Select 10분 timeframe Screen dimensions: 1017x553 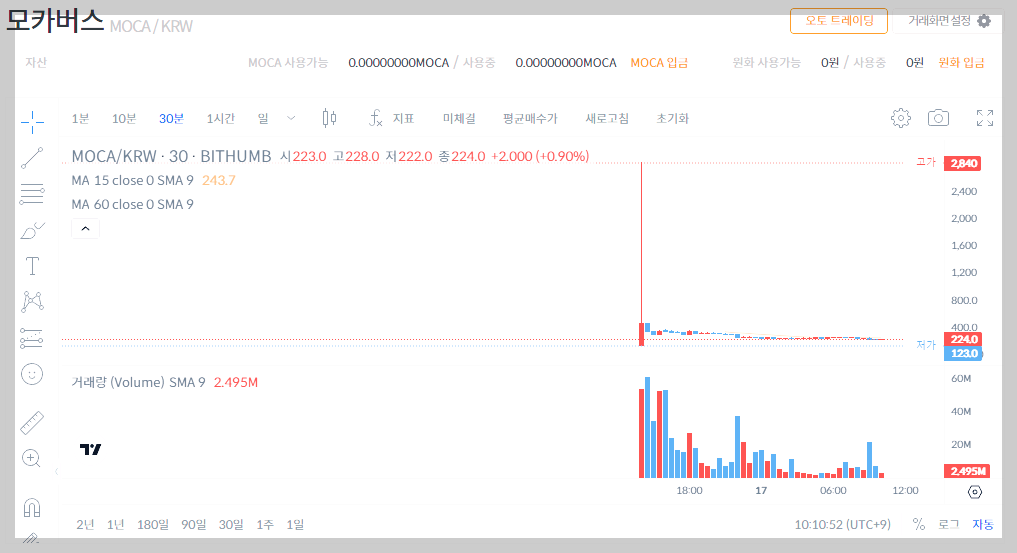124,119
